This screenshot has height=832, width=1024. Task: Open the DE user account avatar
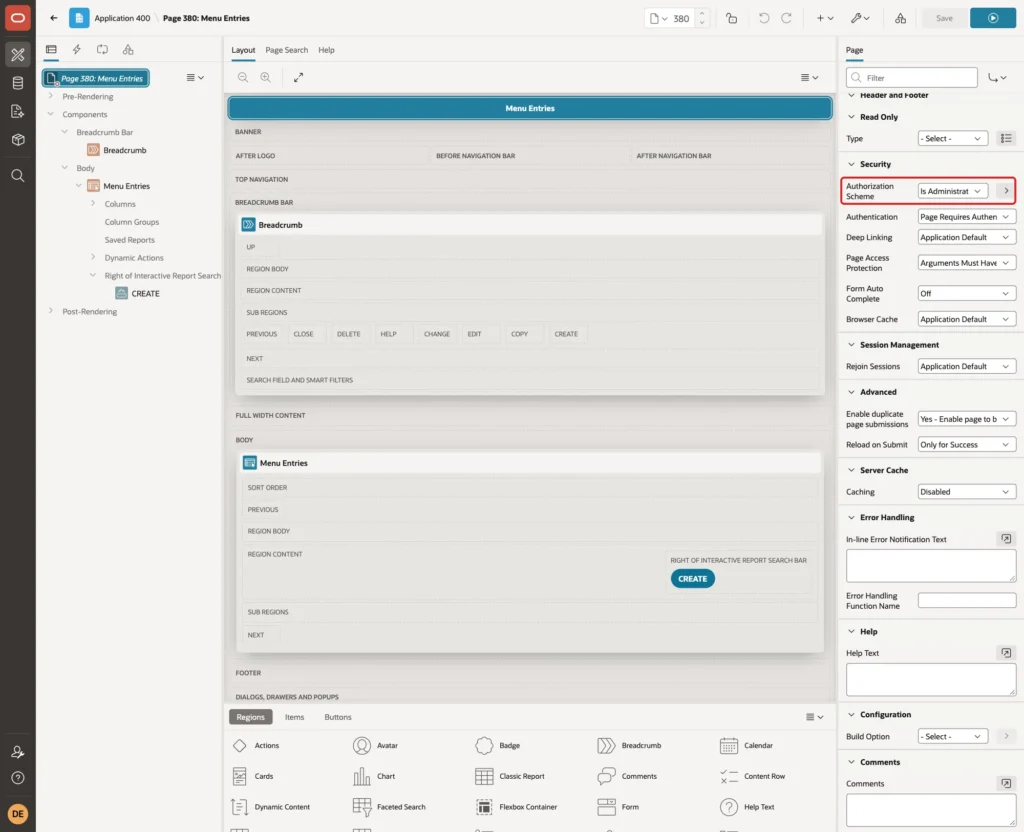tap(18, 814)
